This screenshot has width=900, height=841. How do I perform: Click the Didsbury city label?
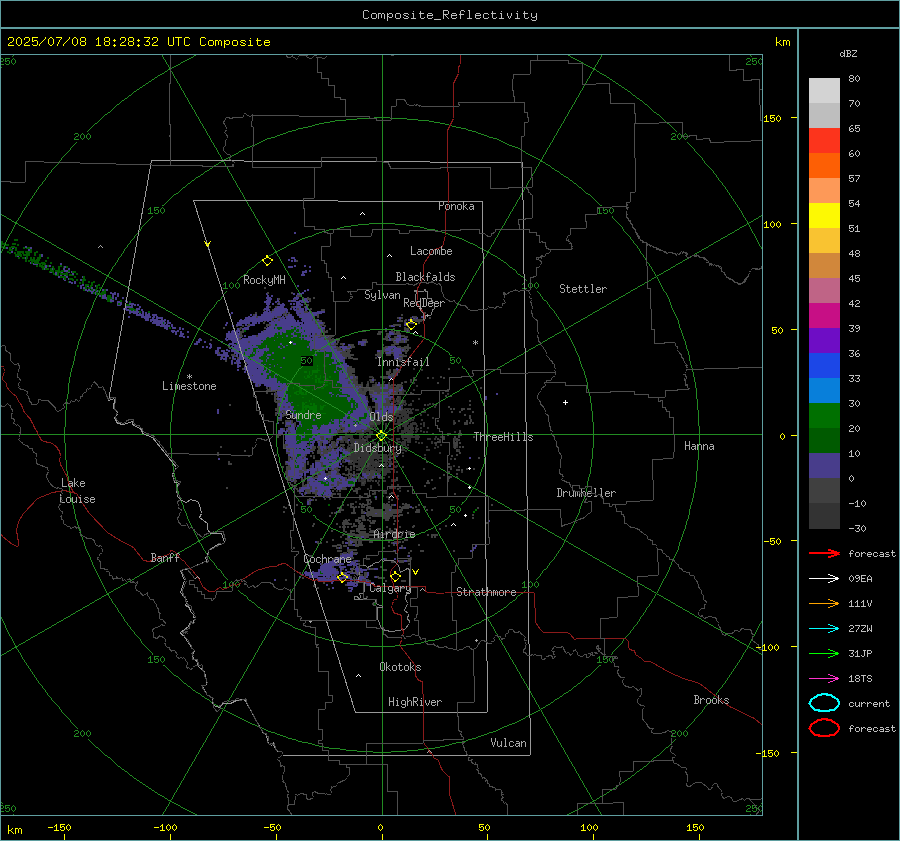pyautogui.click(x=377, y=448)
